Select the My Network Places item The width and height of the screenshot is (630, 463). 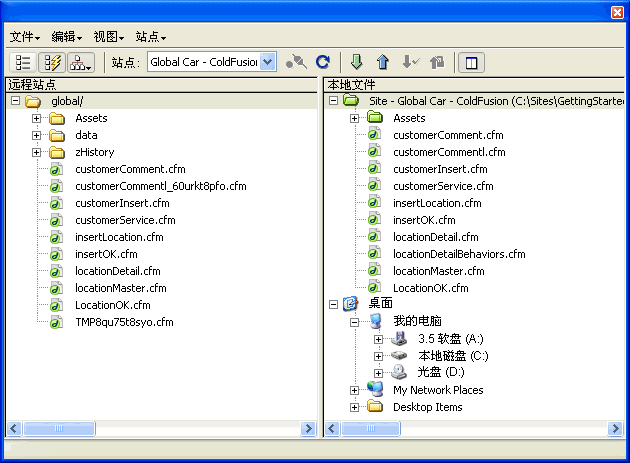(x=438, y=390)
